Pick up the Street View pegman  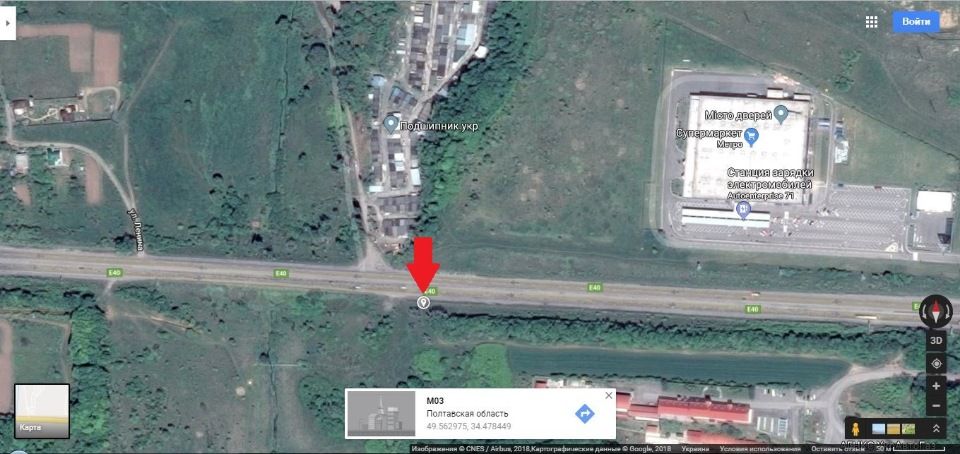click(857, 428)
